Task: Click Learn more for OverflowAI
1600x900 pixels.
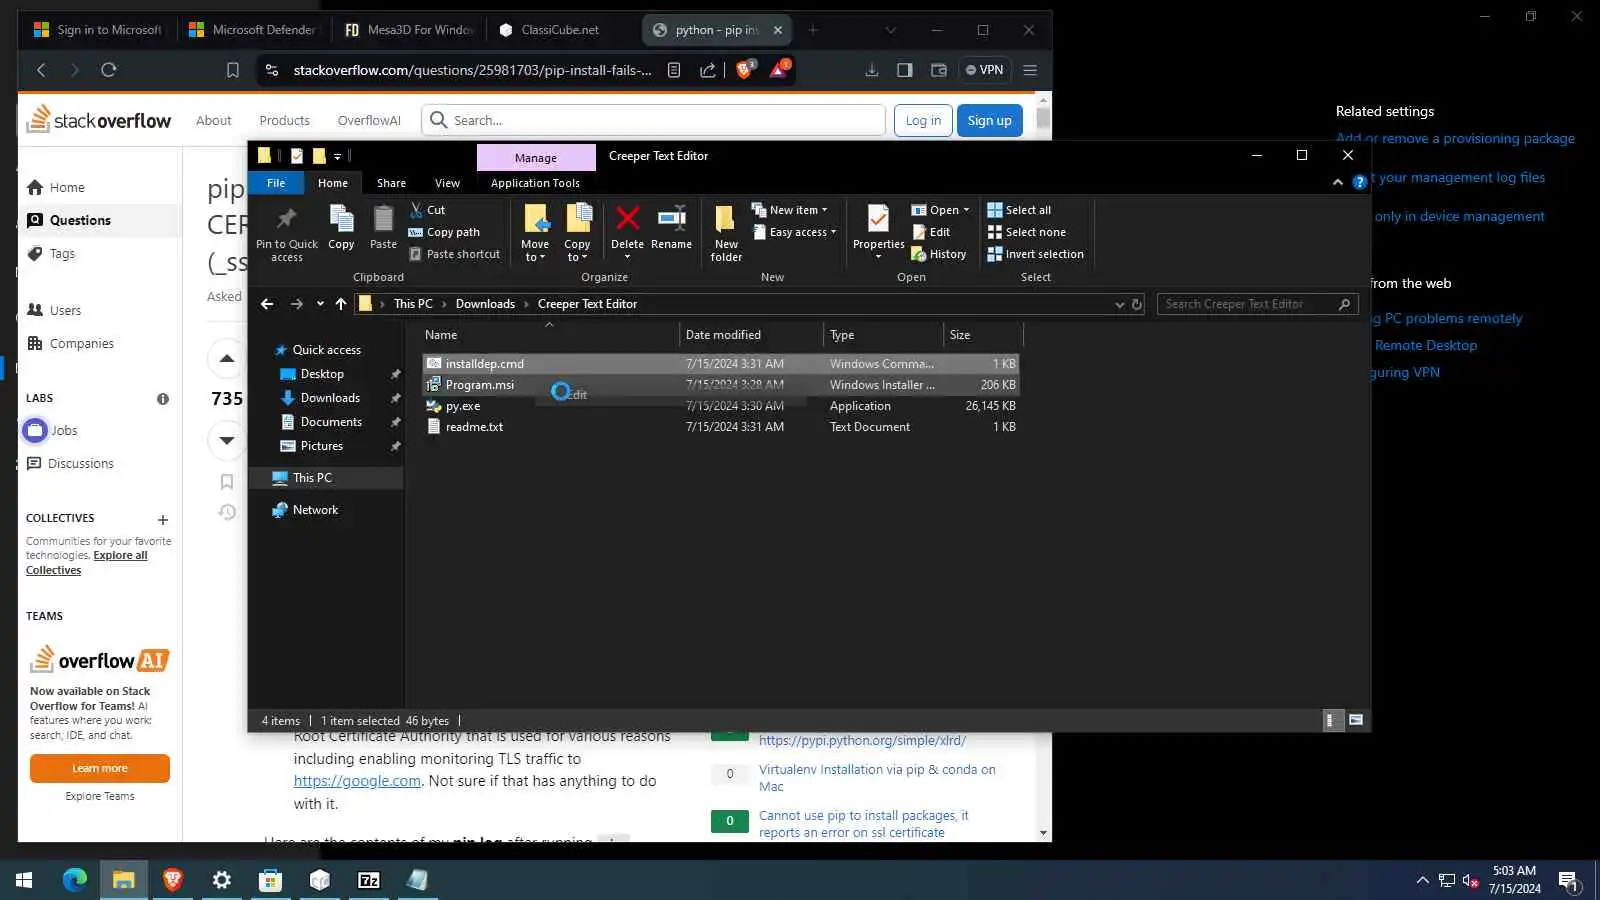Action: click(x=100, y=768)
